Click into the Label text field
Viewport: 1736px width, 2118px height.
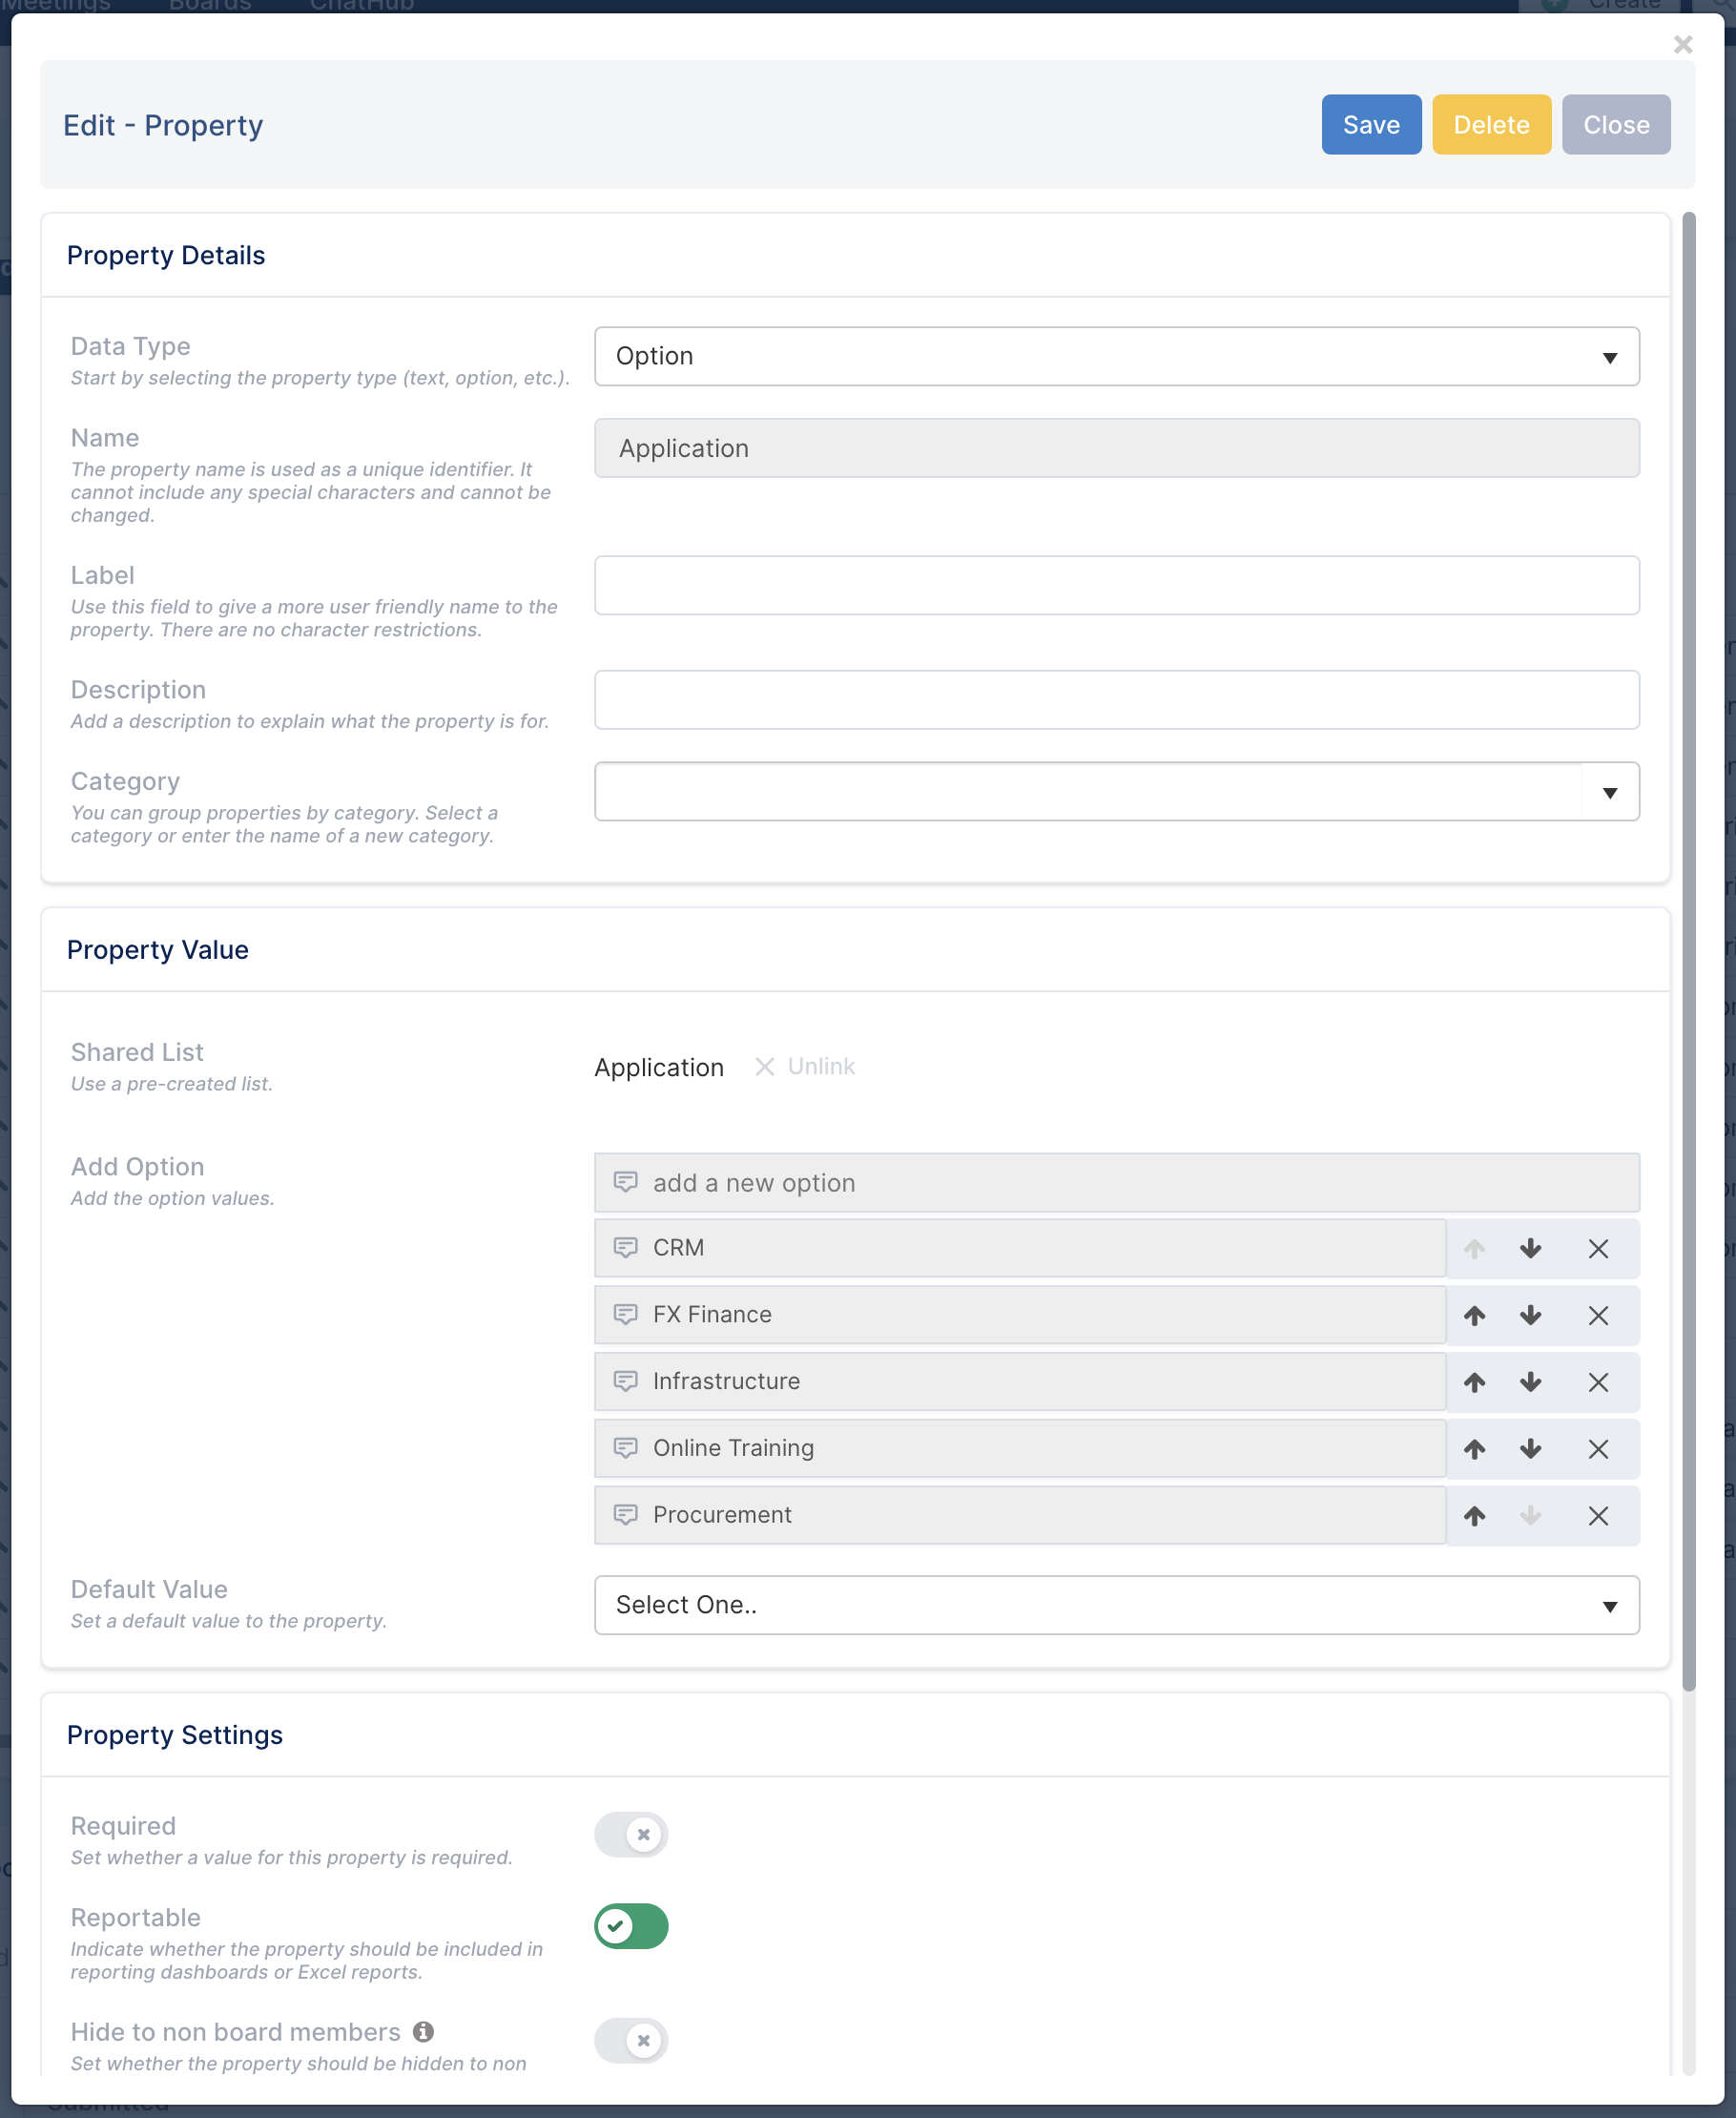(x=1116, y=585)
